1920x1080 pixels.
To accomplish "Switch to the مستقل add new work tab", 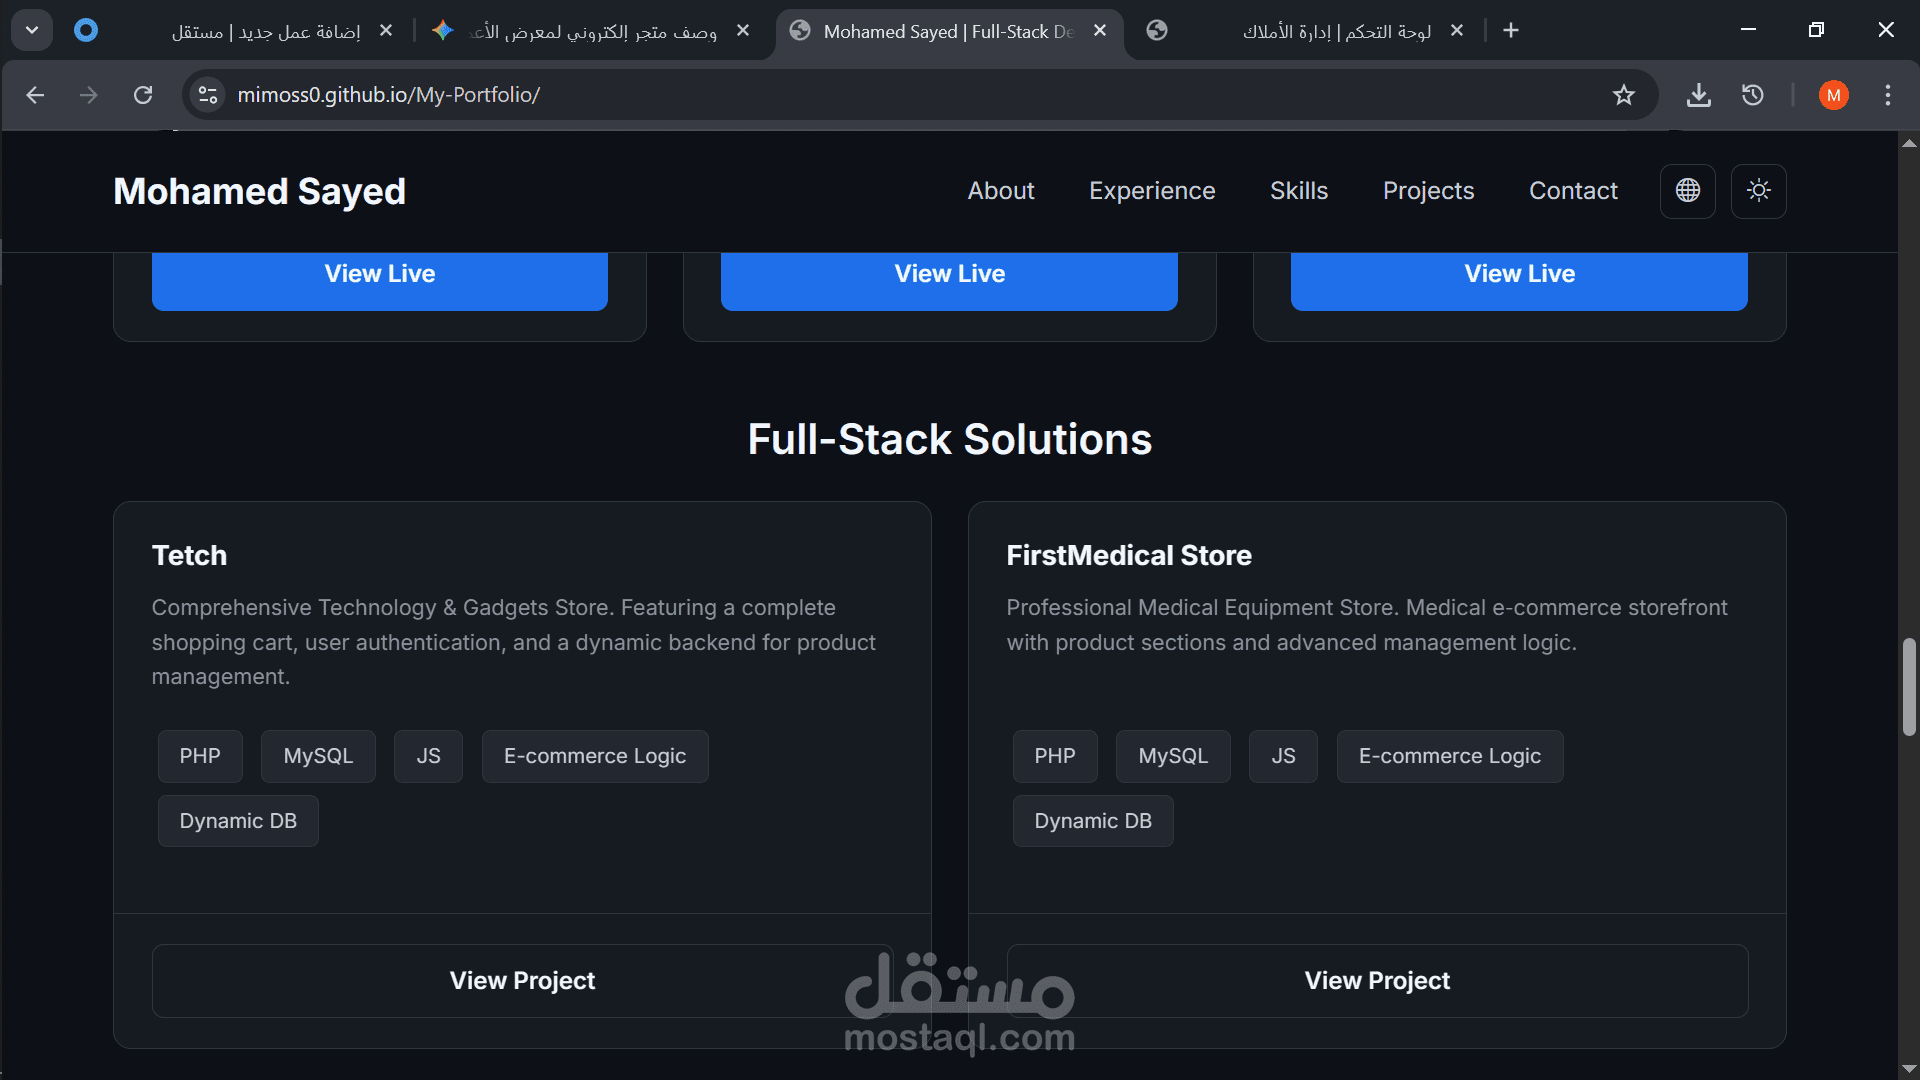I will pyautogui.click(x=265, y=32).
